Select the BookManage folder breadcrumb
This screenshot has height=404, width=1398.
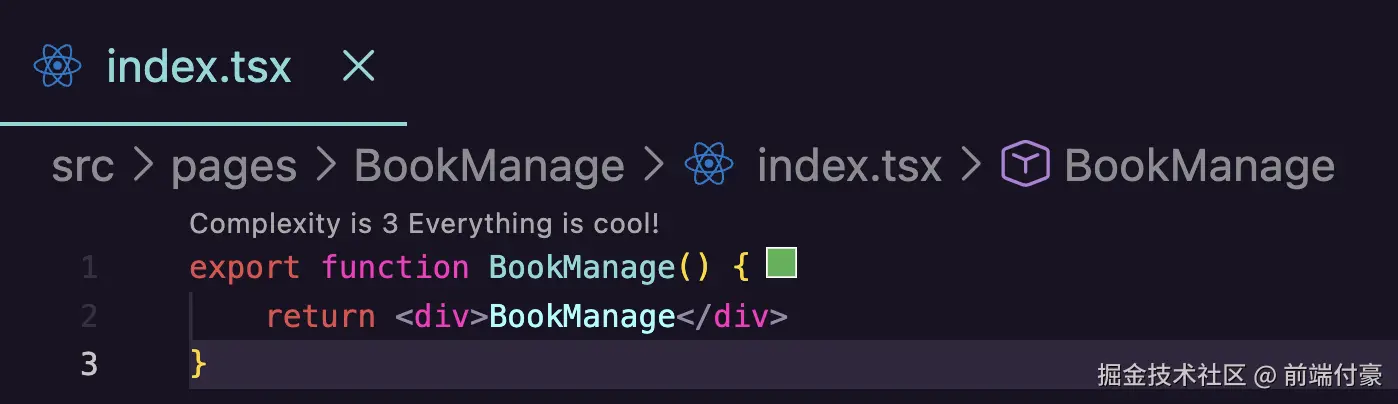tap(489, 166)
